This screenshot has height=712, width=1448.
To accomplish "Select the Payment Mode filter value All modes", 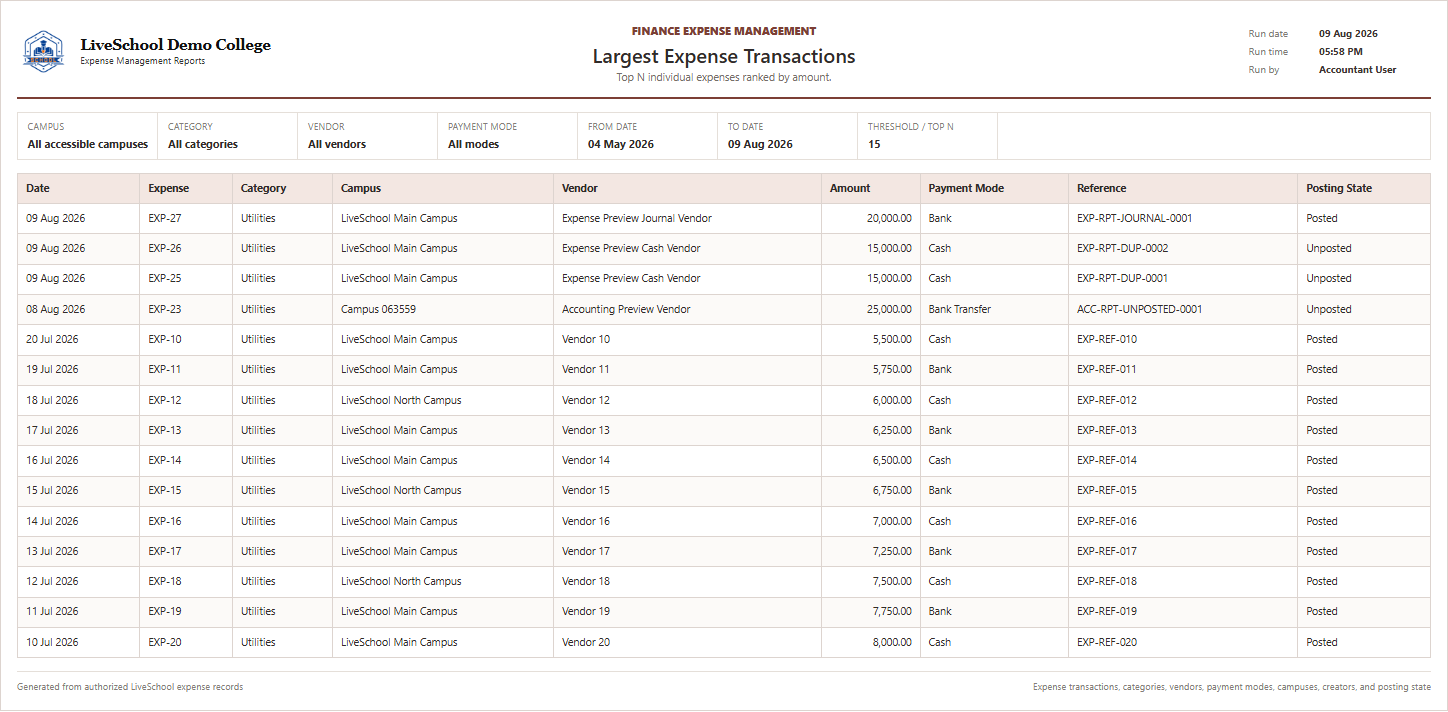I will click(x=473, y=144).
